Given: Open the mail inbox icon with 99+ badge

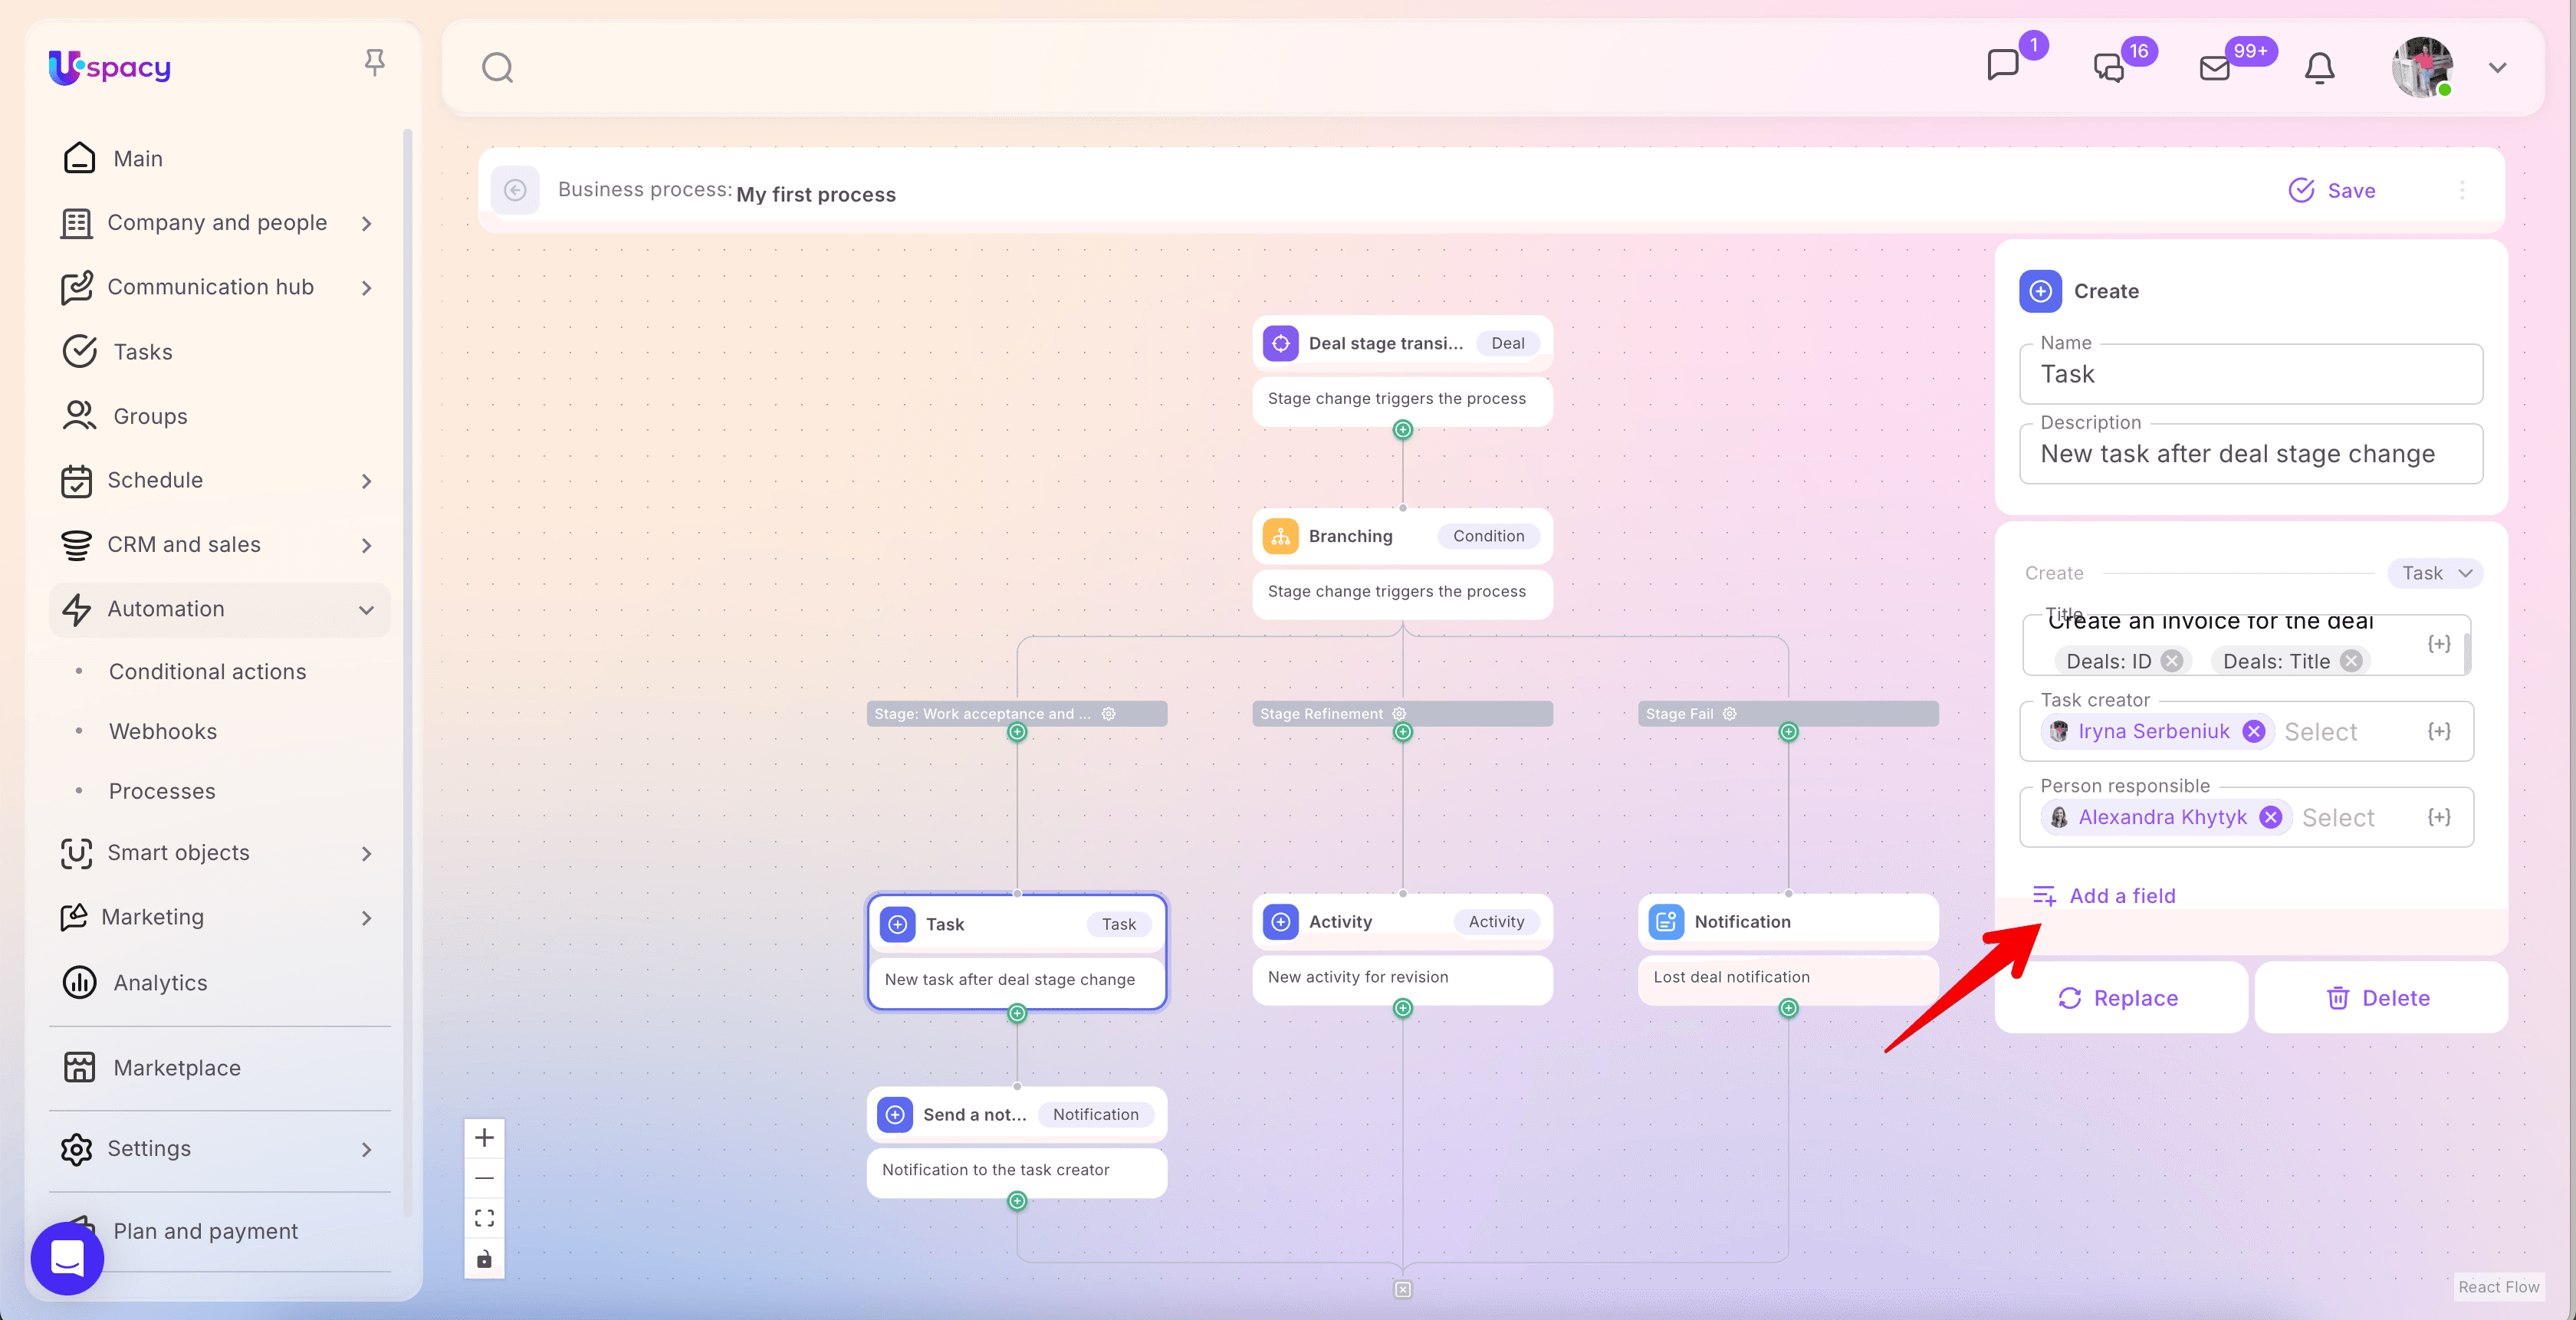Looking at the screenshot, I should click(x=2215, y=68).
